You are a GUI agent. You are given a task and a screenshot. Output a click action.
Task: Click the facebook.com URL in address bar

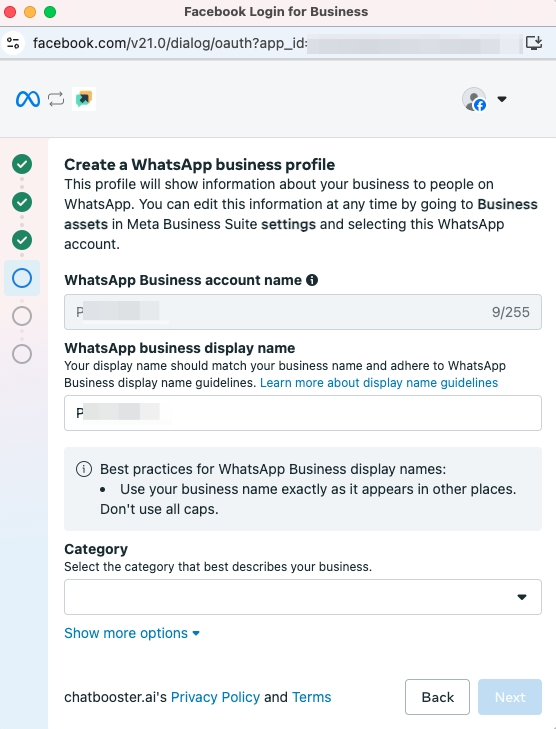click(170, 43)
